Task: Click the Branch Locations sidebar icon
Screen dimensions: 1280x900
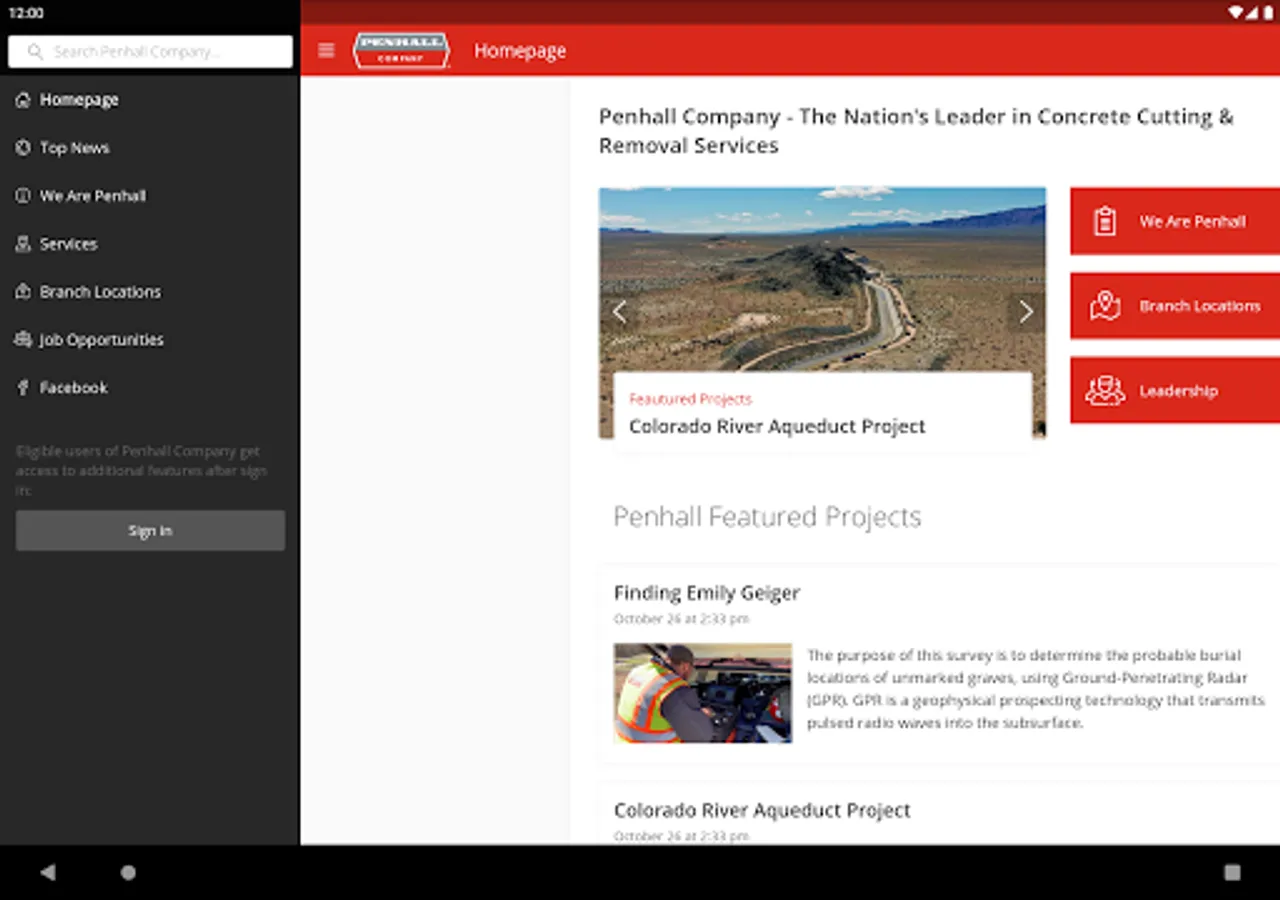Action: pyautogui.click(x=23, y=292)
